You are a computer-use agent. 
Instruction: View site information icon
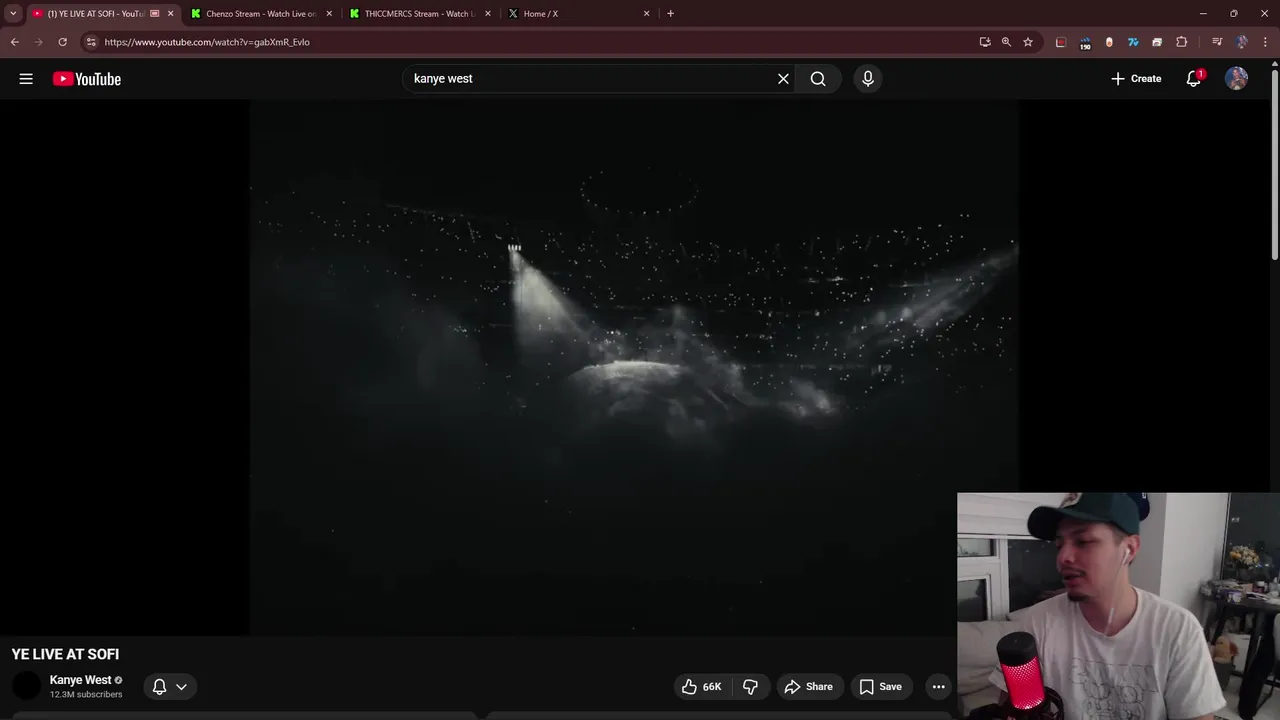pos(91,42)
